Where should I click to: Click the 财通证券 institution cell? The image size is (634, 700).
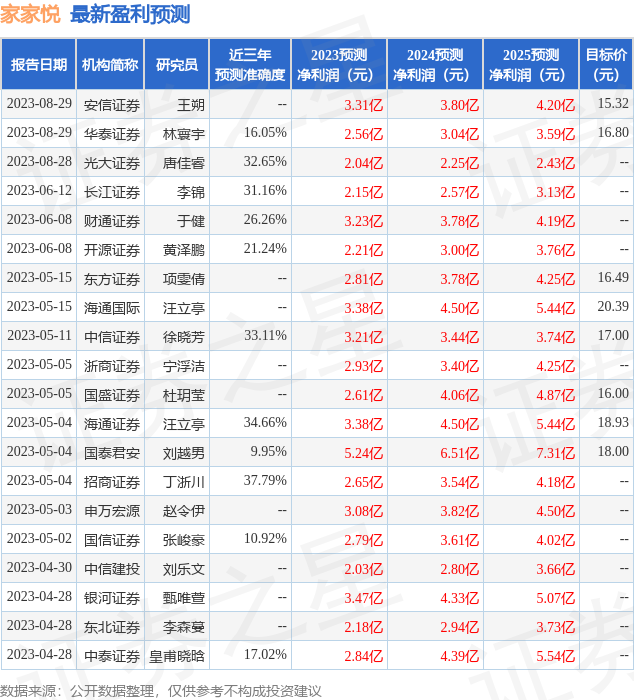point(112,221)
